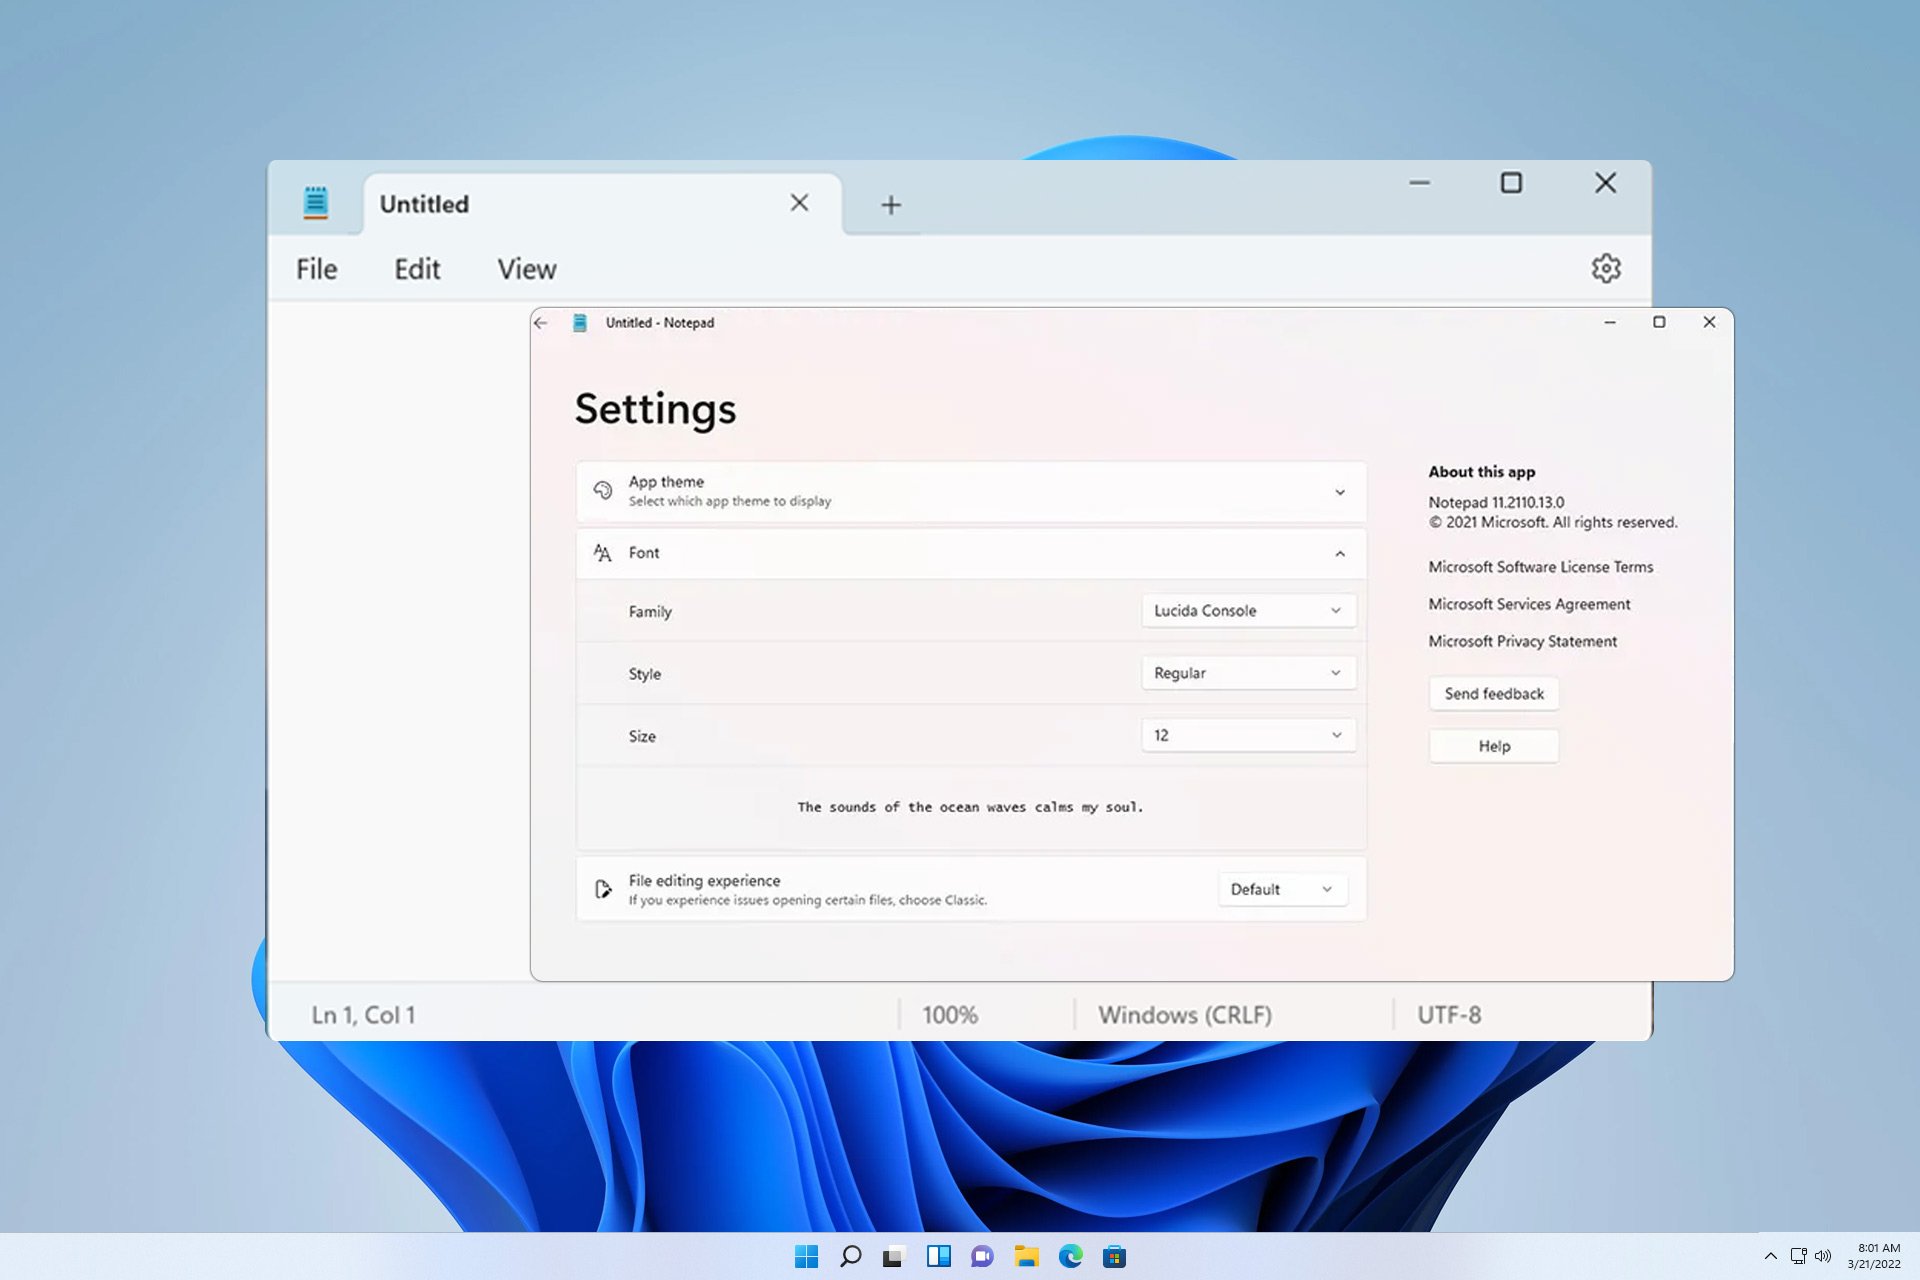The height and width of the screenshot is (1280, 1920).
Task: Open Microsoft Store from the taskbar
Action: pos(1113,1256)
